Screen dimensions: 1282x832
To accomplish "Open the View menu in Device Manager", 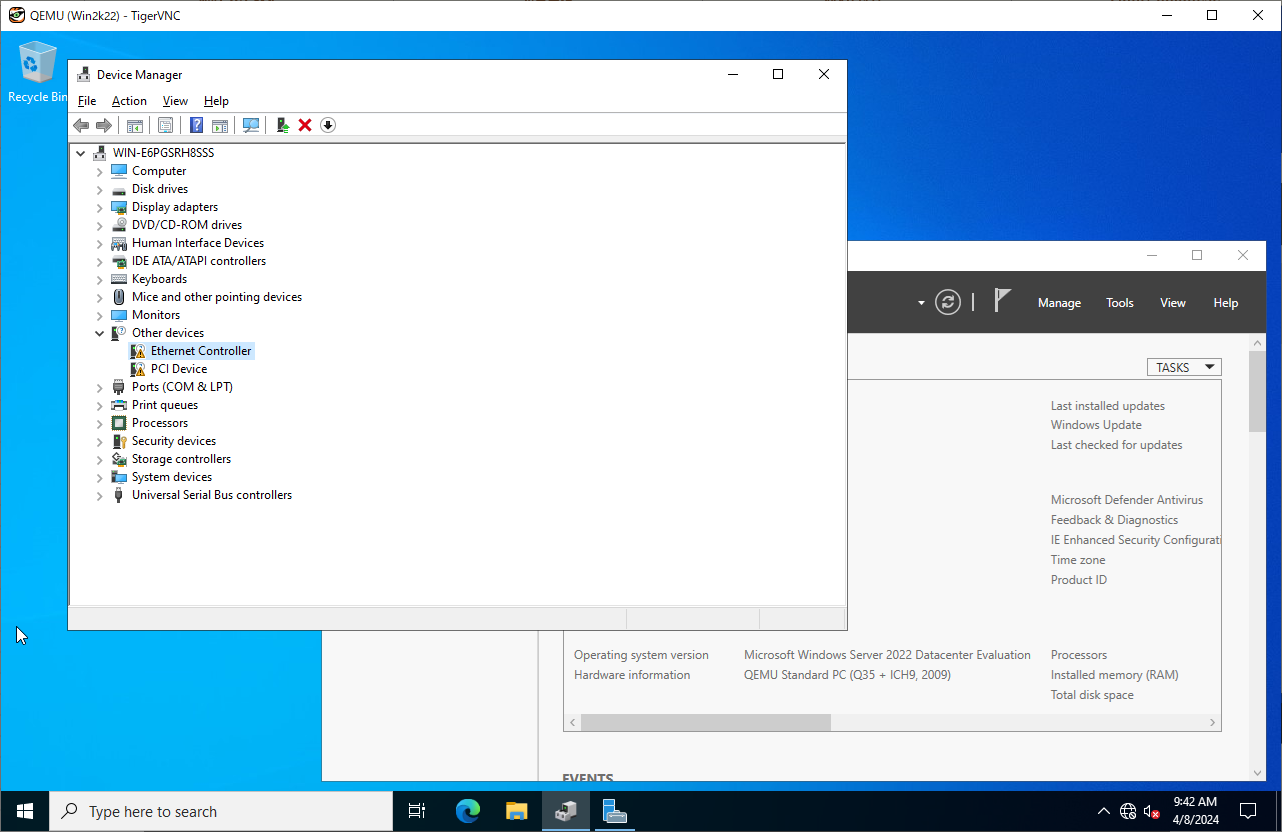I will click(175, 101).
